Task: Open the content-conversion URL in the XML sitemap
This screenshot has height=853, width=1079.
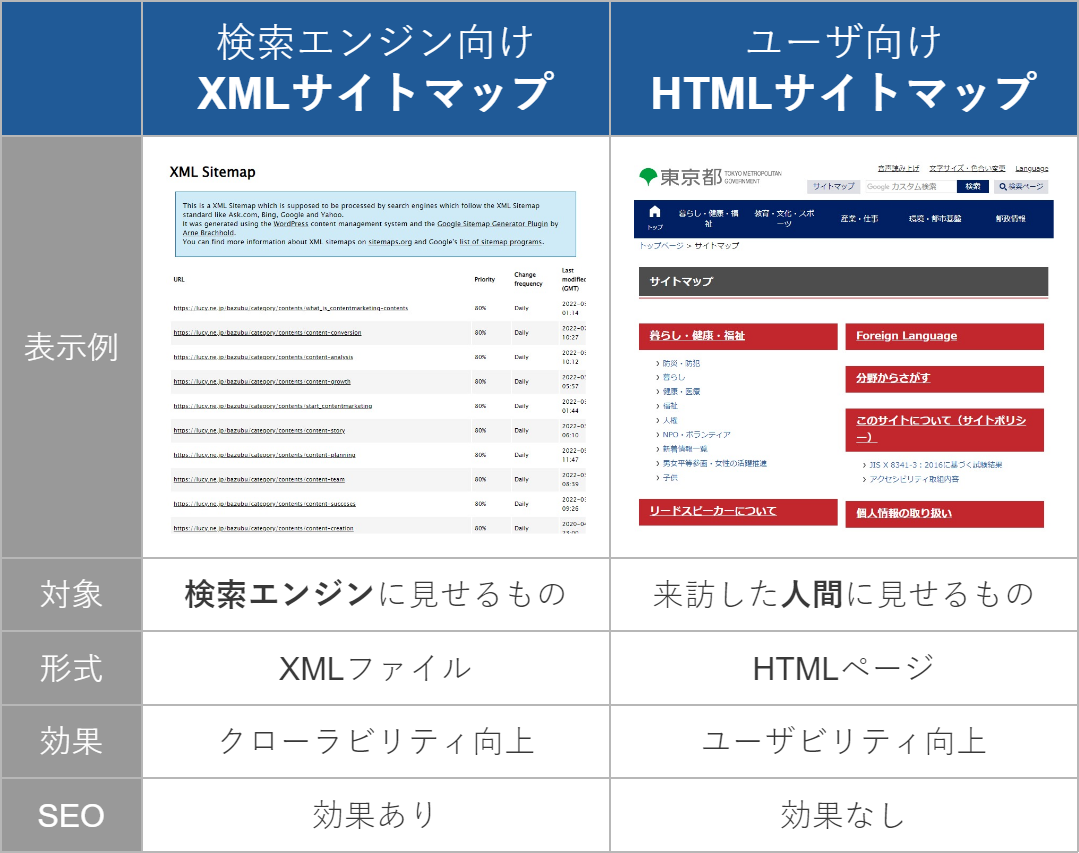Action: tap(267, 333)
